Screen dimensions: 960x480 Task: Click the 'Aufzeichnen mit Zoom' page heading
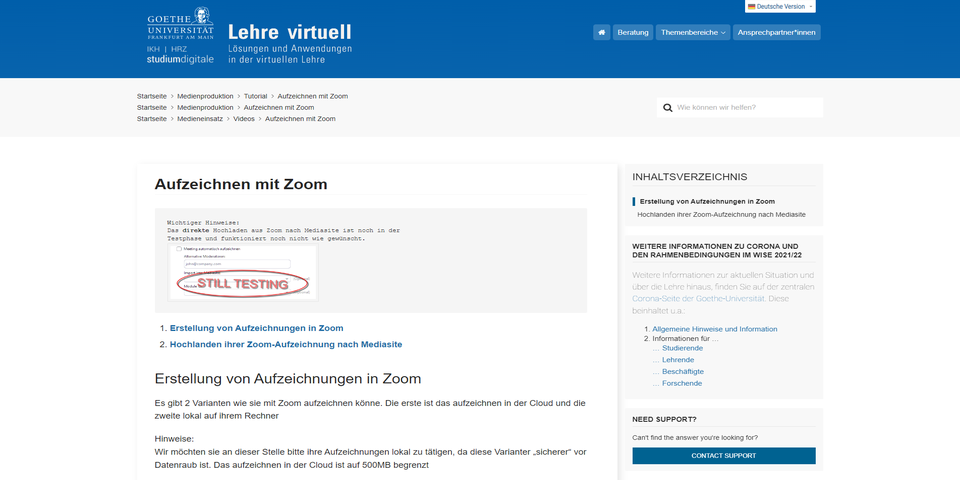pyautogui.click(x=241, y=184)
